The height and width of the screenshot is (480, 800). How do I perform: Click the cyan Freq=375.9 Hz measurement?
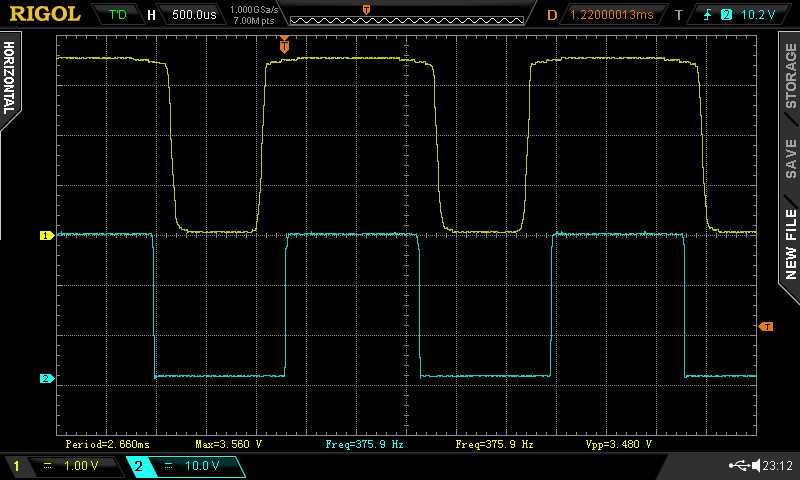364,444
